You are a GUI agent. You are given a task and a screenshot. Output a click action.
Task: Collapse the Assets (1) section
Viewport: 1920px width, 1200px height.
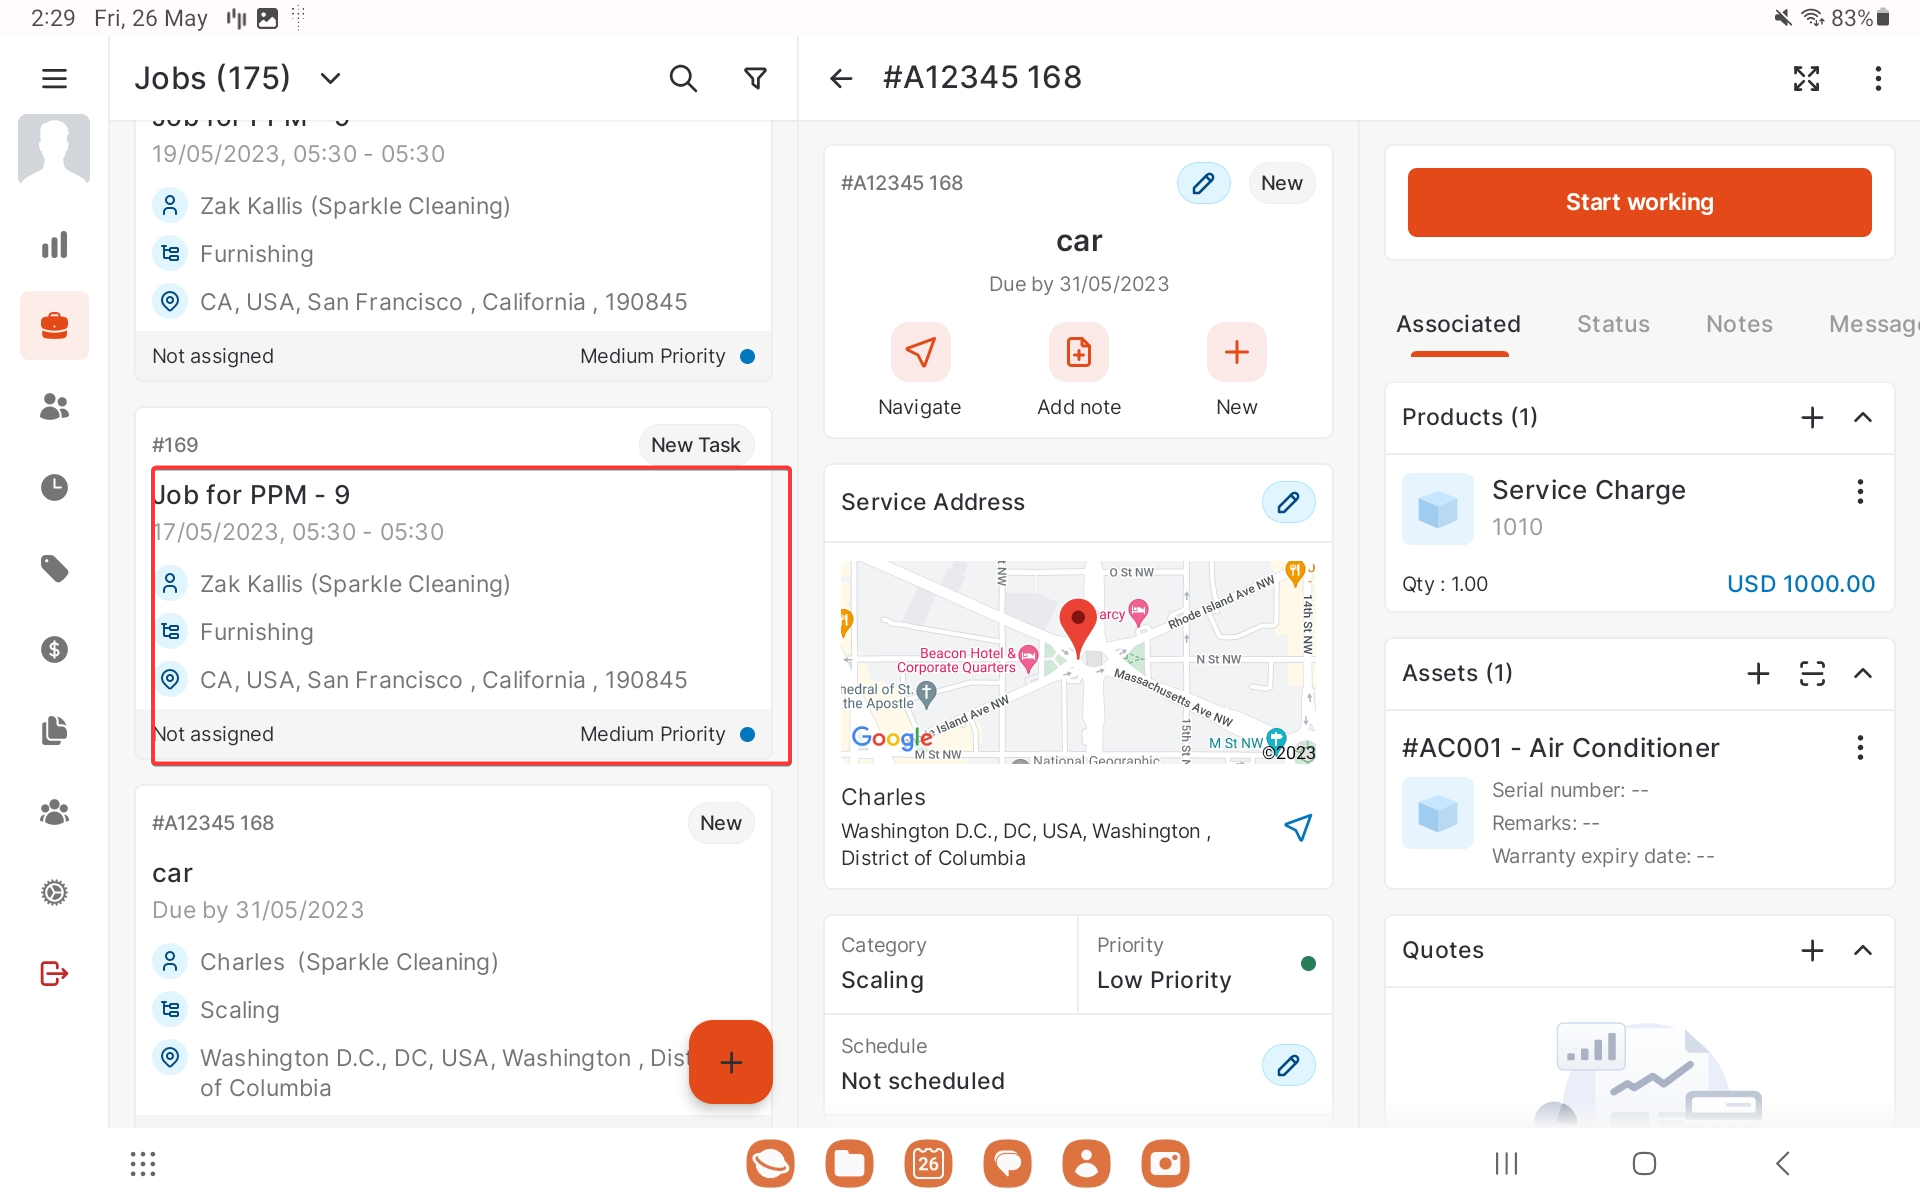tap(1863, 673)
